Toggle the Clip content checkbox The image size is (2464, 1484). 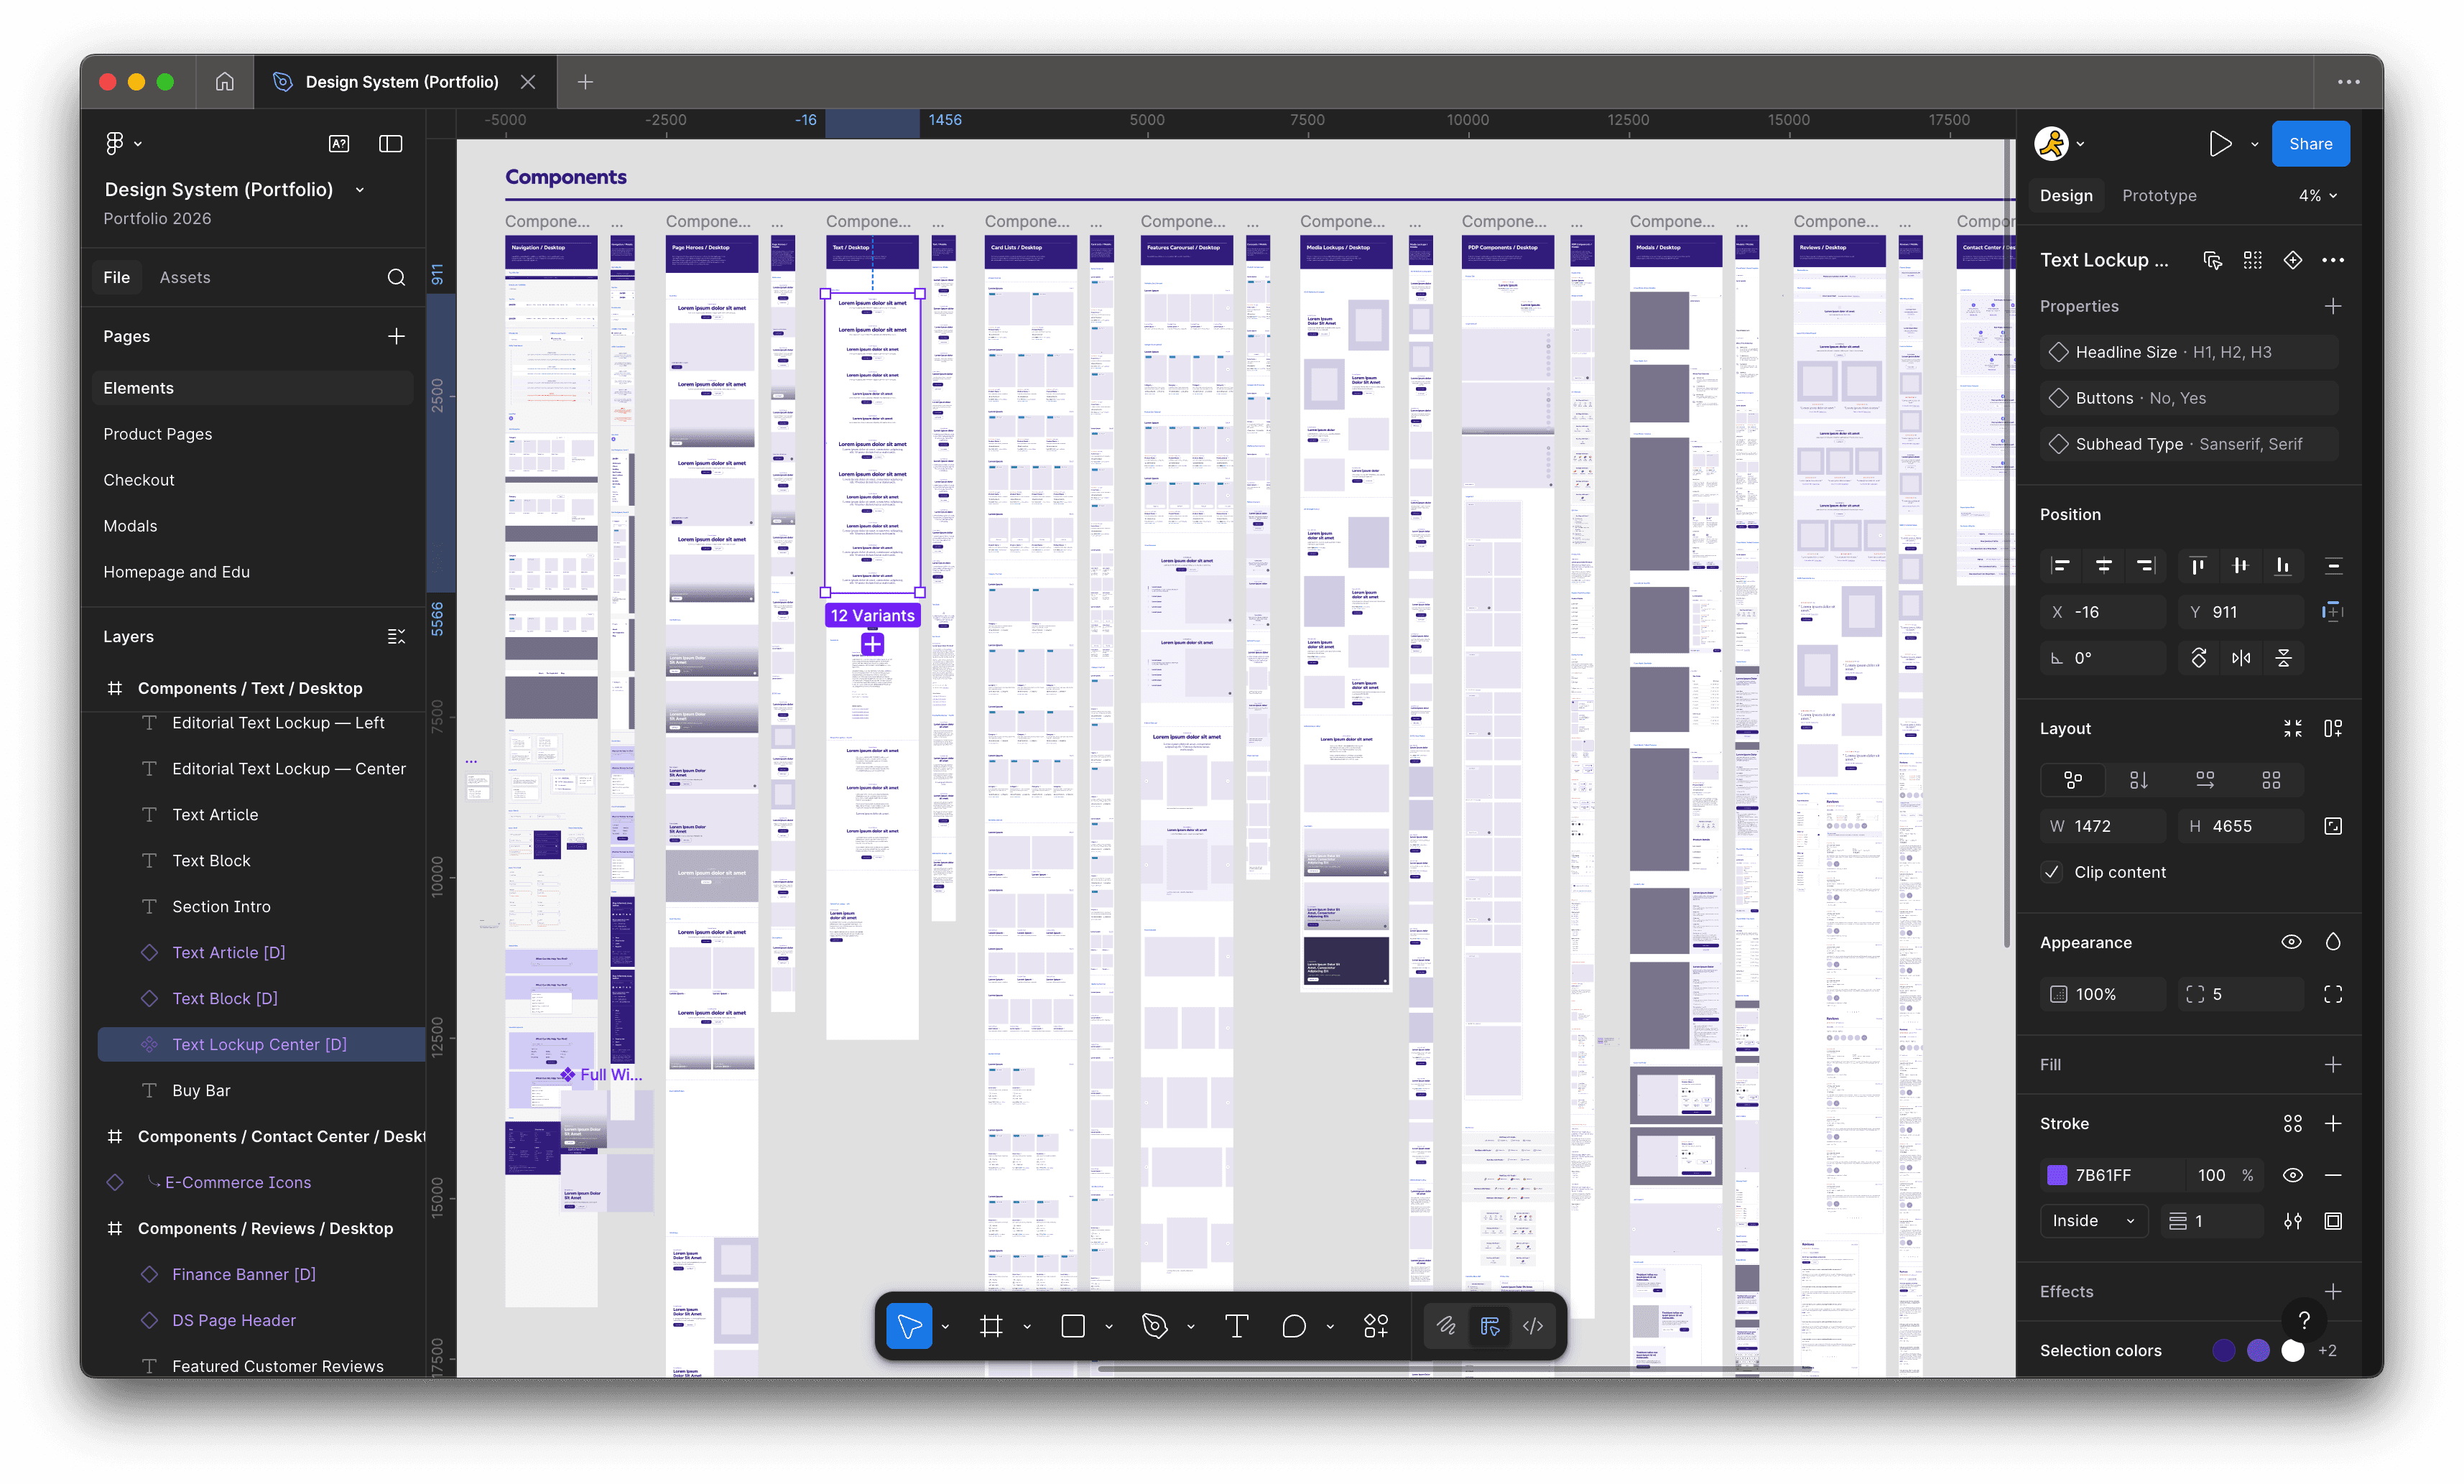coord(2052,872)
